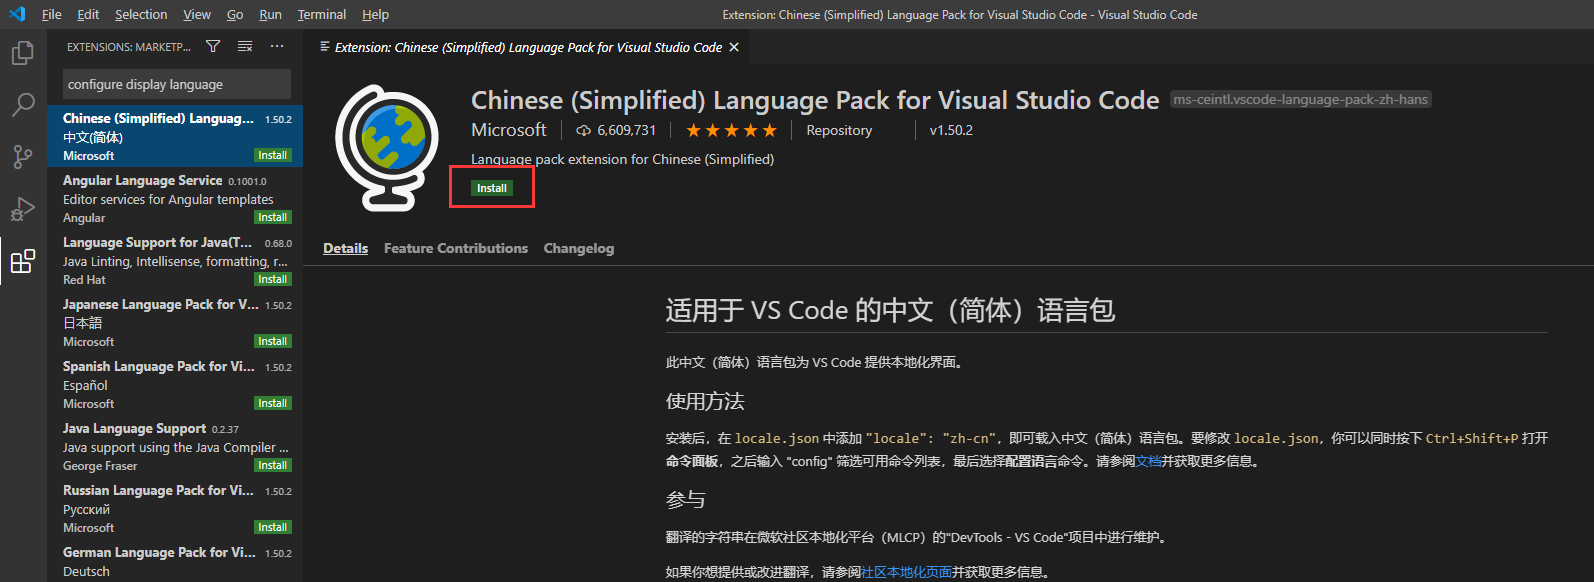The height and width of the screenshot is (582, 1594).
Task: Clear extensions search results icon
Action: [245, 46]
